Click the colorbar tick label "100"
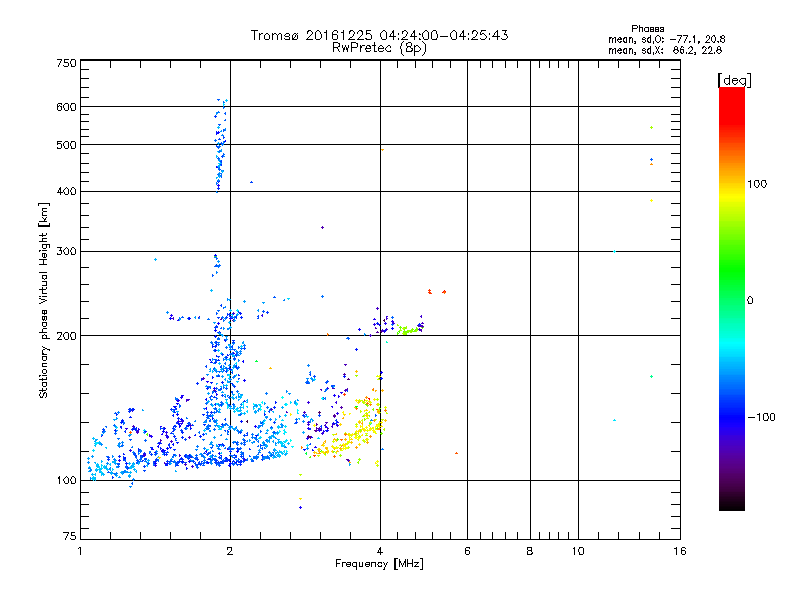 click(757, 184)
